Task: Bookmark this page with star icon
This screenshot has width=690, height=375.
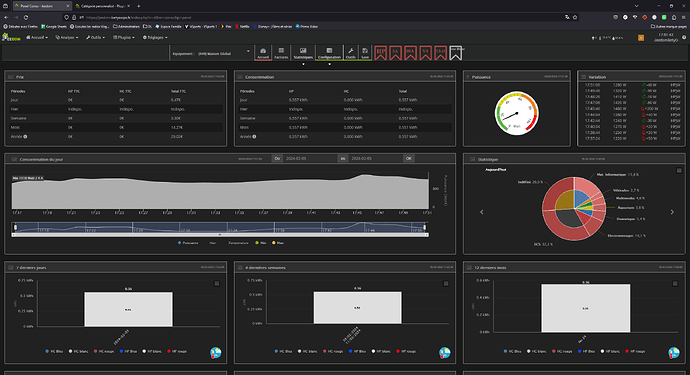Action: pyautogui.click(x=575, y=17)
